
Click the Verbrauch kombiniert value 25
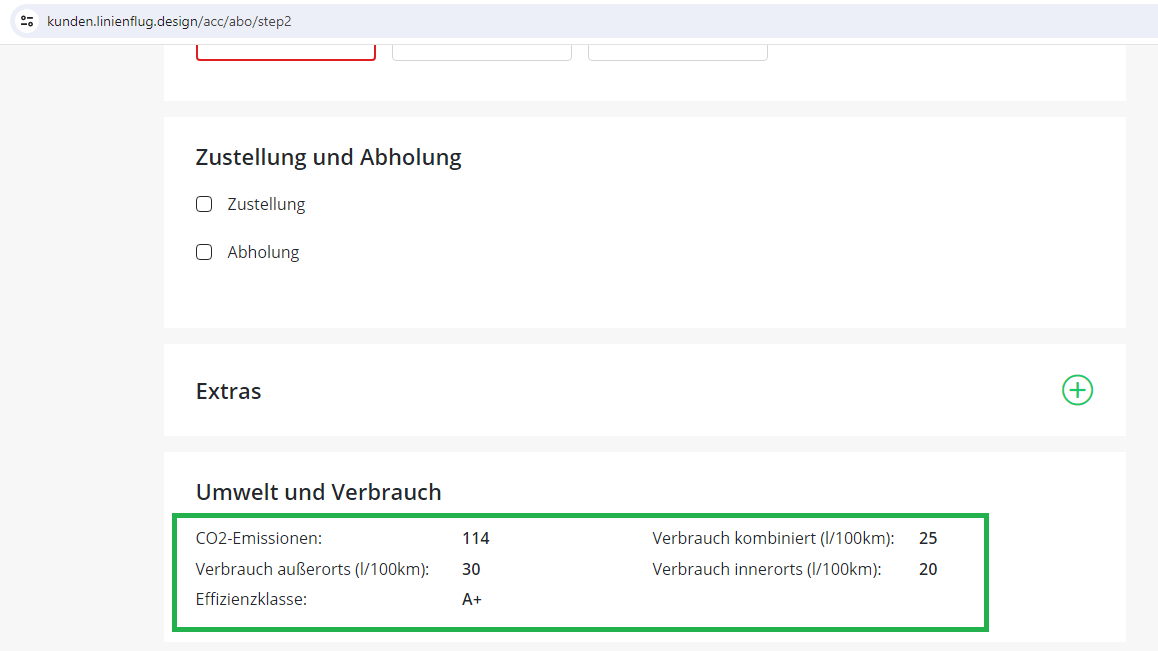(x=927, y=538)
